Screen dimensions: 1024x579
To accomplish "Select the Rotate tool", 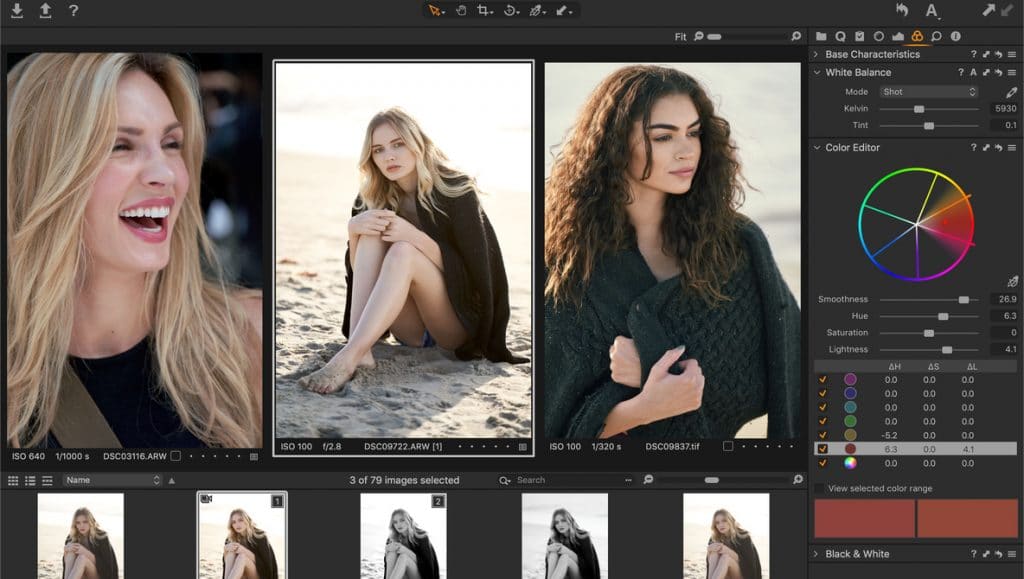I will tap(510, 12).
